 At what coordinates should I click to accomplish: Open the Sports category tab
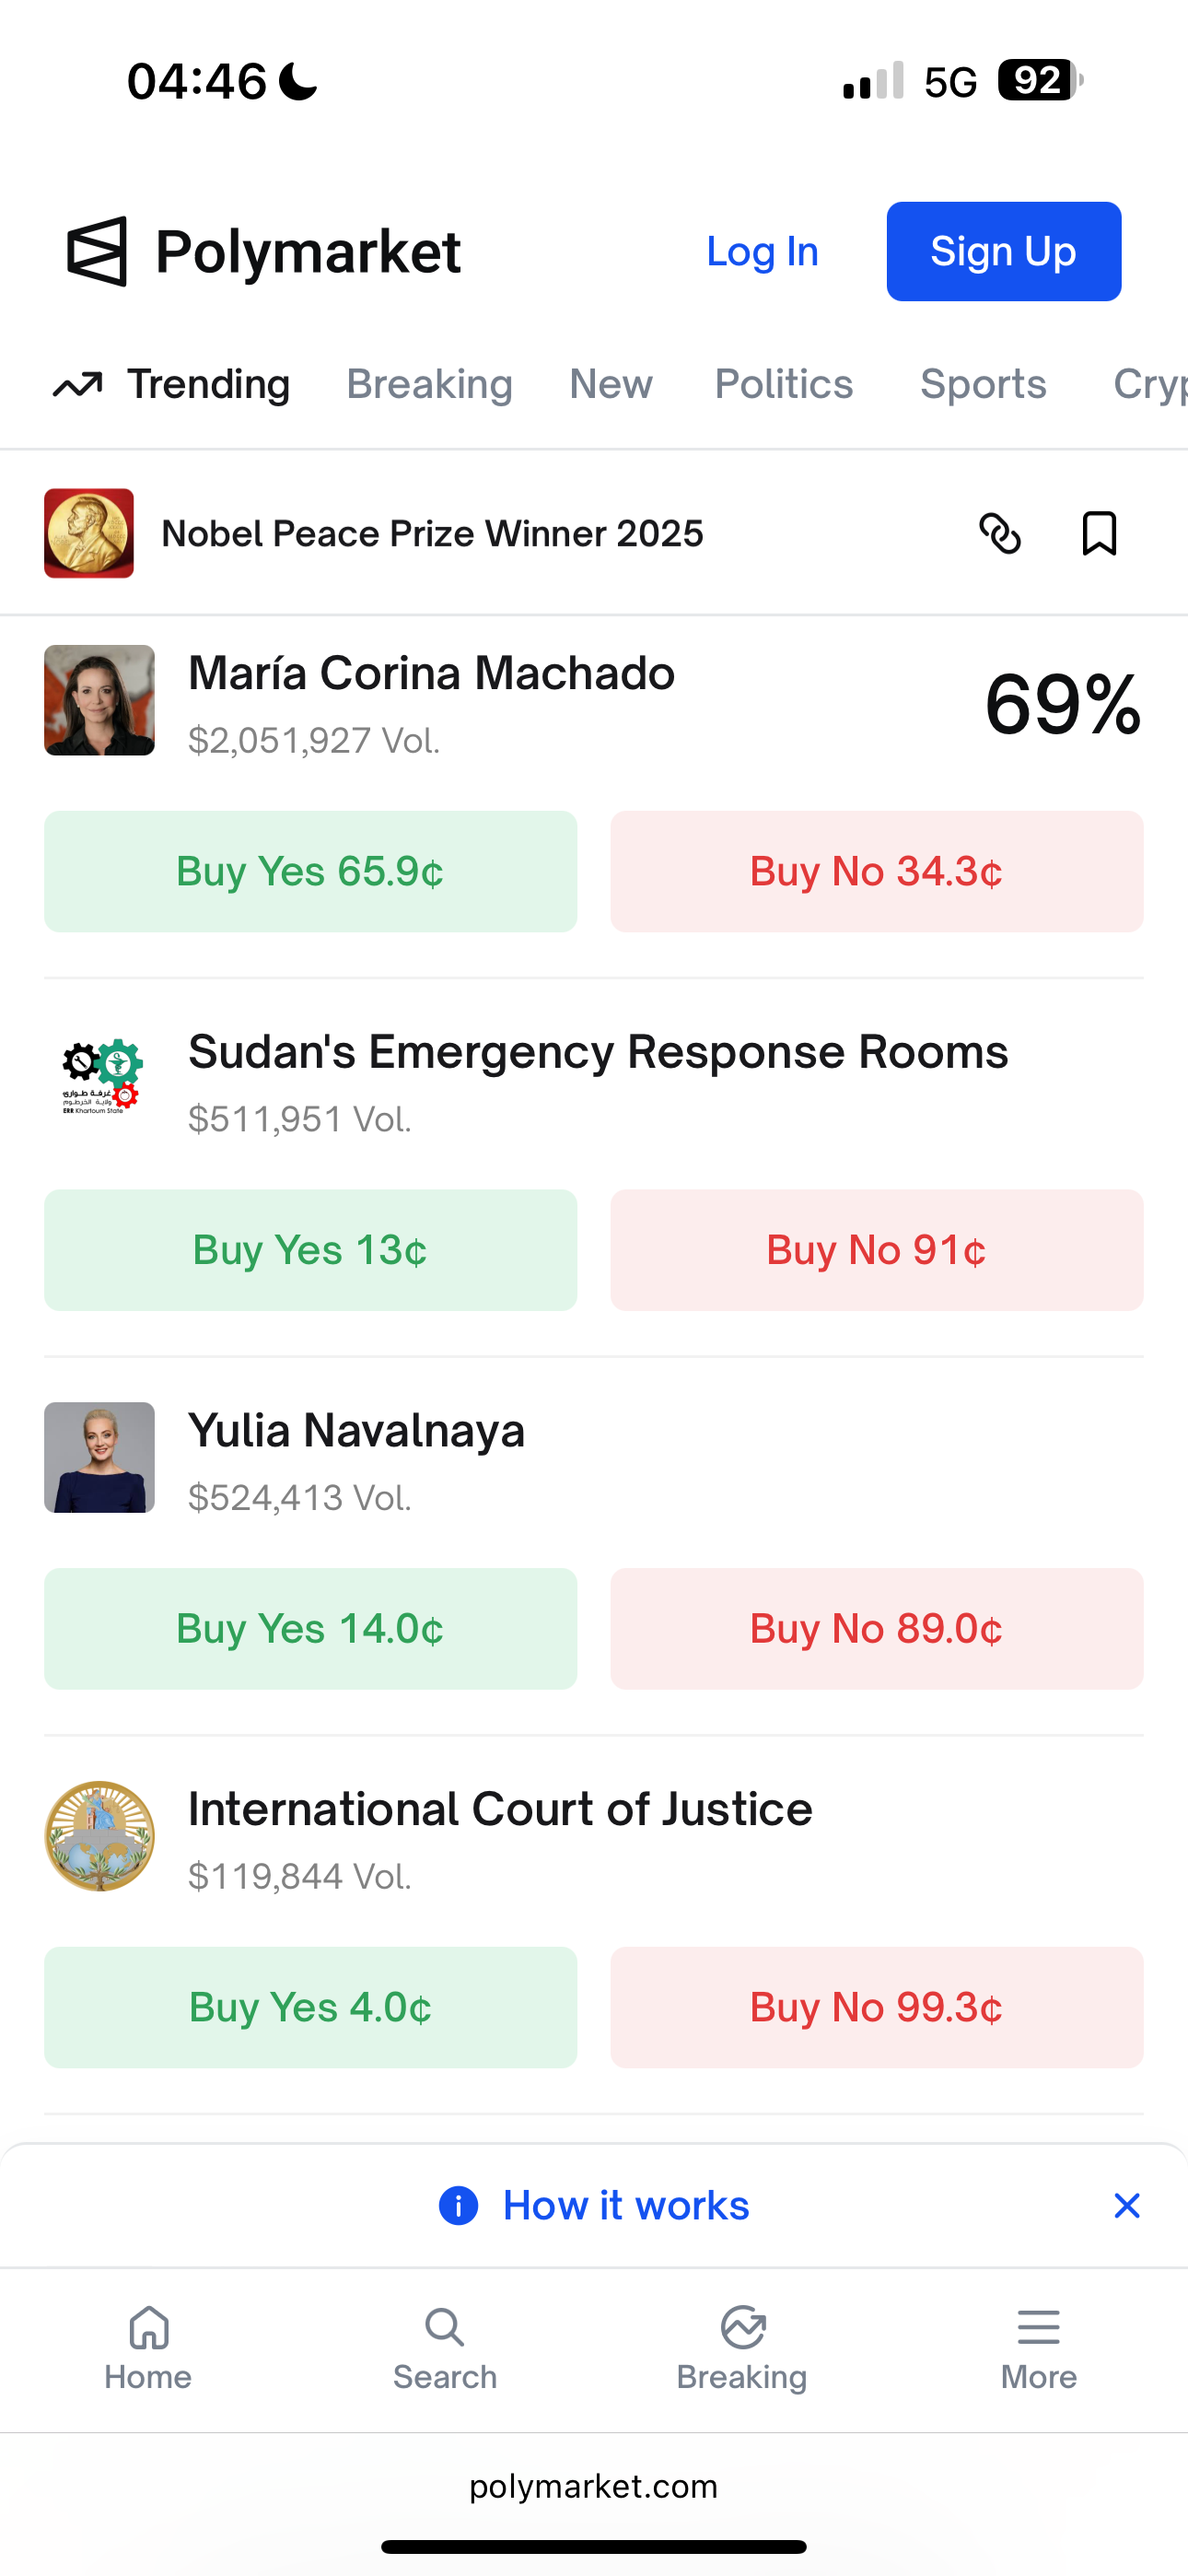tap(982, 385)
